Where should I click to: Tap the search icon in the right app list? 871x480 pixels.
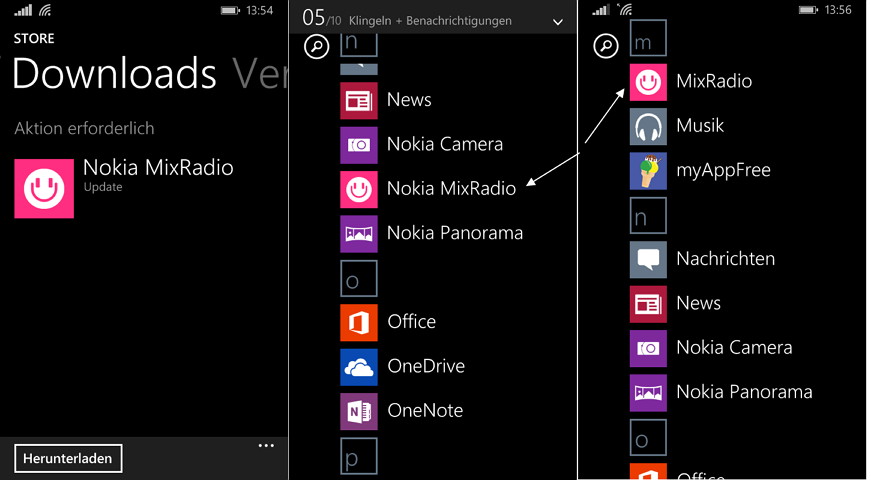pos(606,46)
